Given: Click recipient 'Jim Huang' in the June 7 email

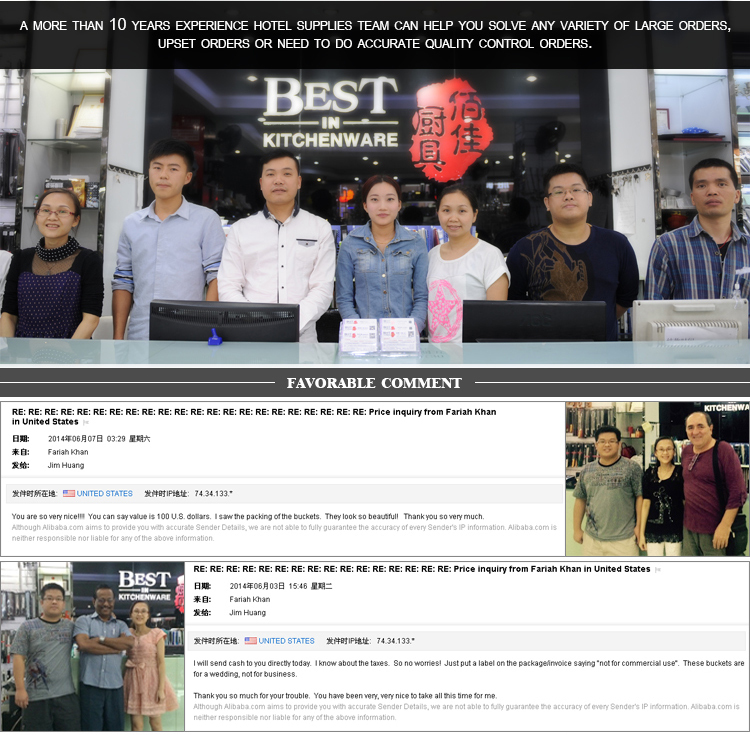Looking at the screenshot, I should (66, 465).
